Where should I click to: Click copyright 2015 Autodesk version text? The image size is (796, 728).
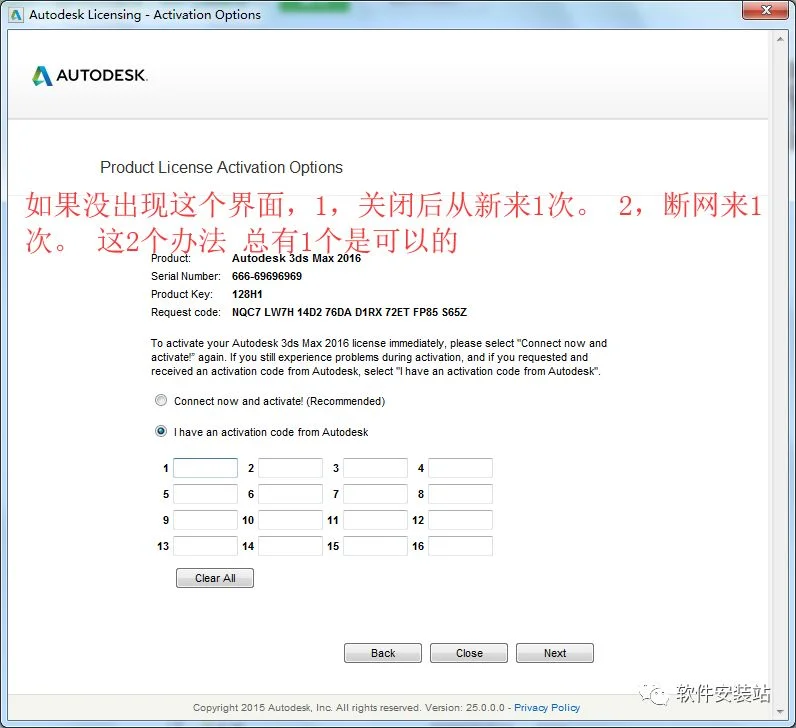coord(349,708)
